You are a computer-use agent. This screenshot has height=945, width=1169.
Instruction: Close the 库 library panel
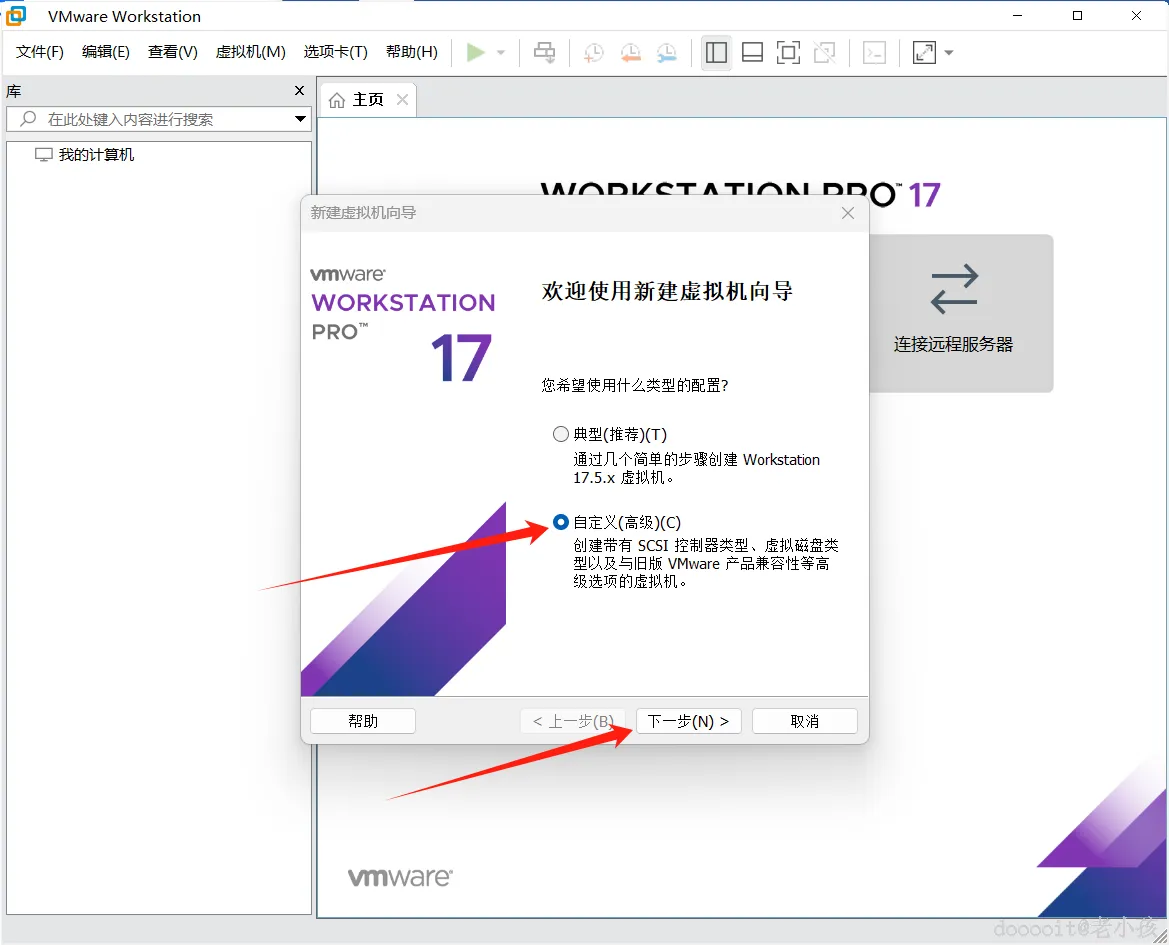[300, 91]
